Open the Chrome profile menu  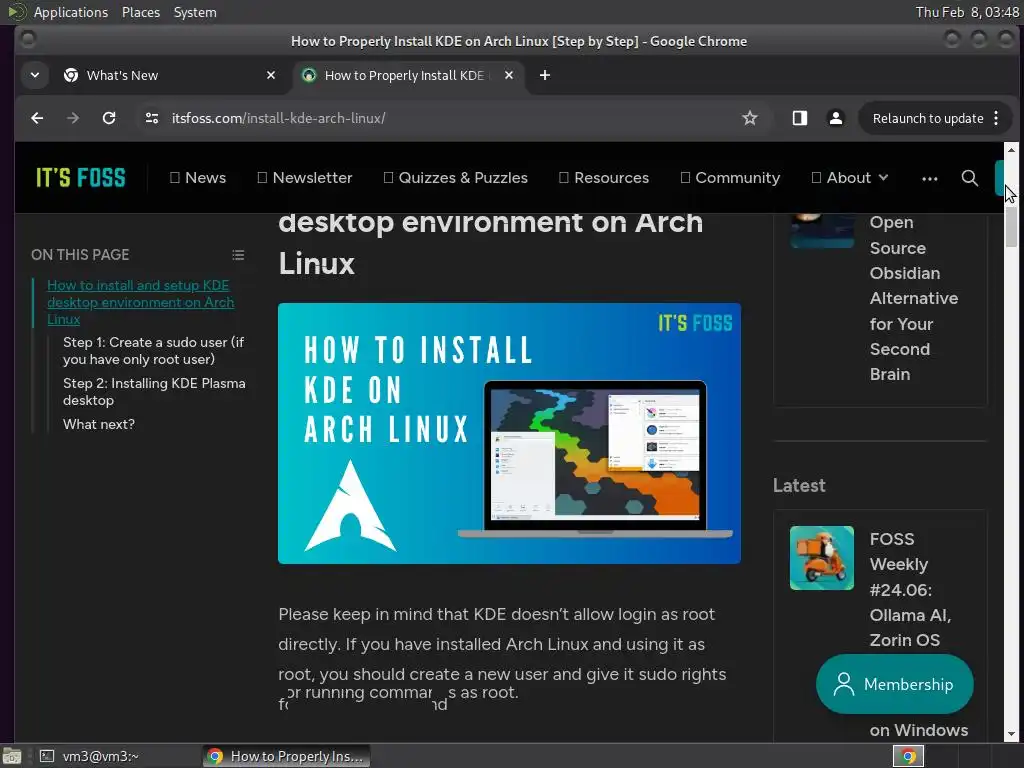tap(835, 118)
